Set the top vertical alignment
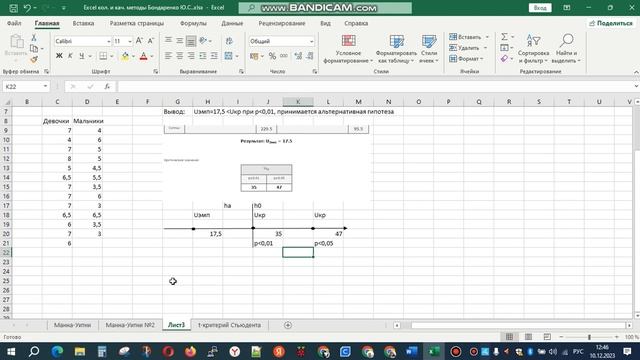The height and width of the screenshot is (360, 640). point(168,40)
